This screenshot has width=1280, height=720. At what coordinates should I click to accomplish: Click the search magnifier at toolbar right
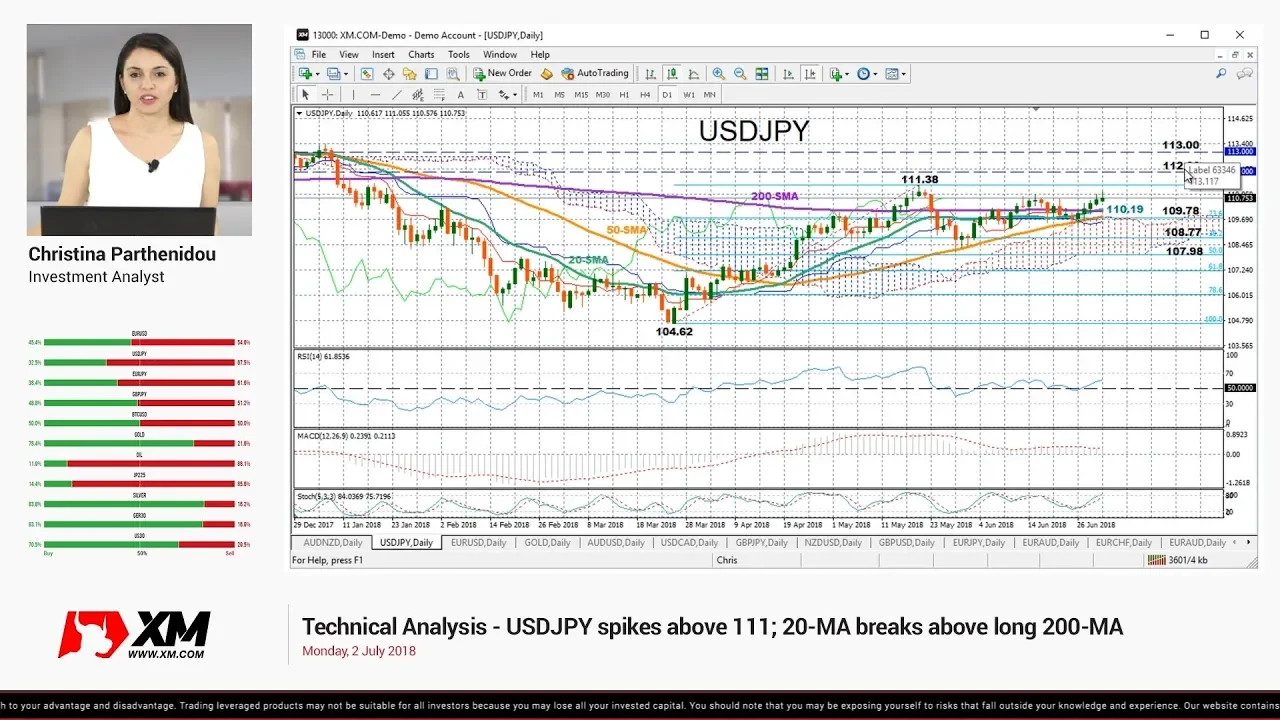(1221, 73)
